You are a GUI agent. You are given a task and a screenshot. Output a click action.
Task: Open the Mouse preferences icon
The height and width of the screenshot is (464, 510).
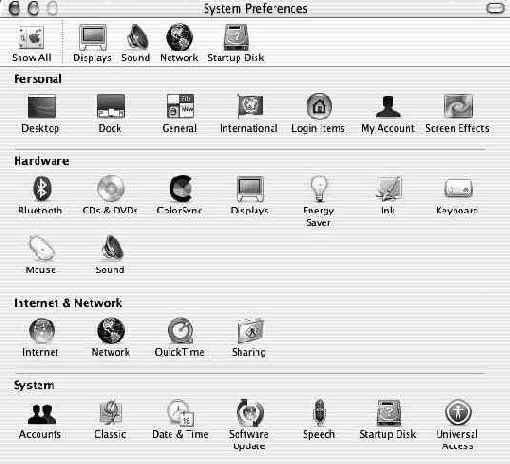pos(41,247)
